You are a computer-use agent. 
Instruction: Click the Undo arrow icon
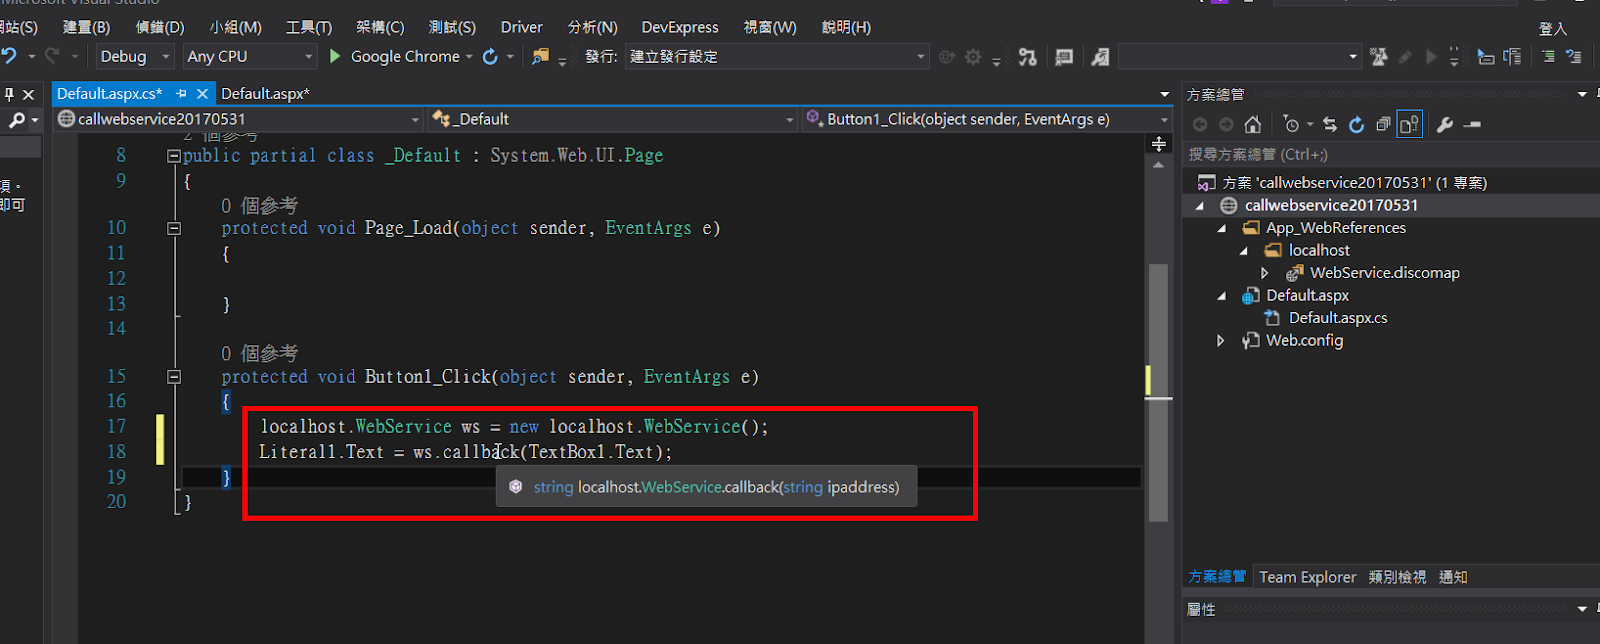[x=9, y=56]
